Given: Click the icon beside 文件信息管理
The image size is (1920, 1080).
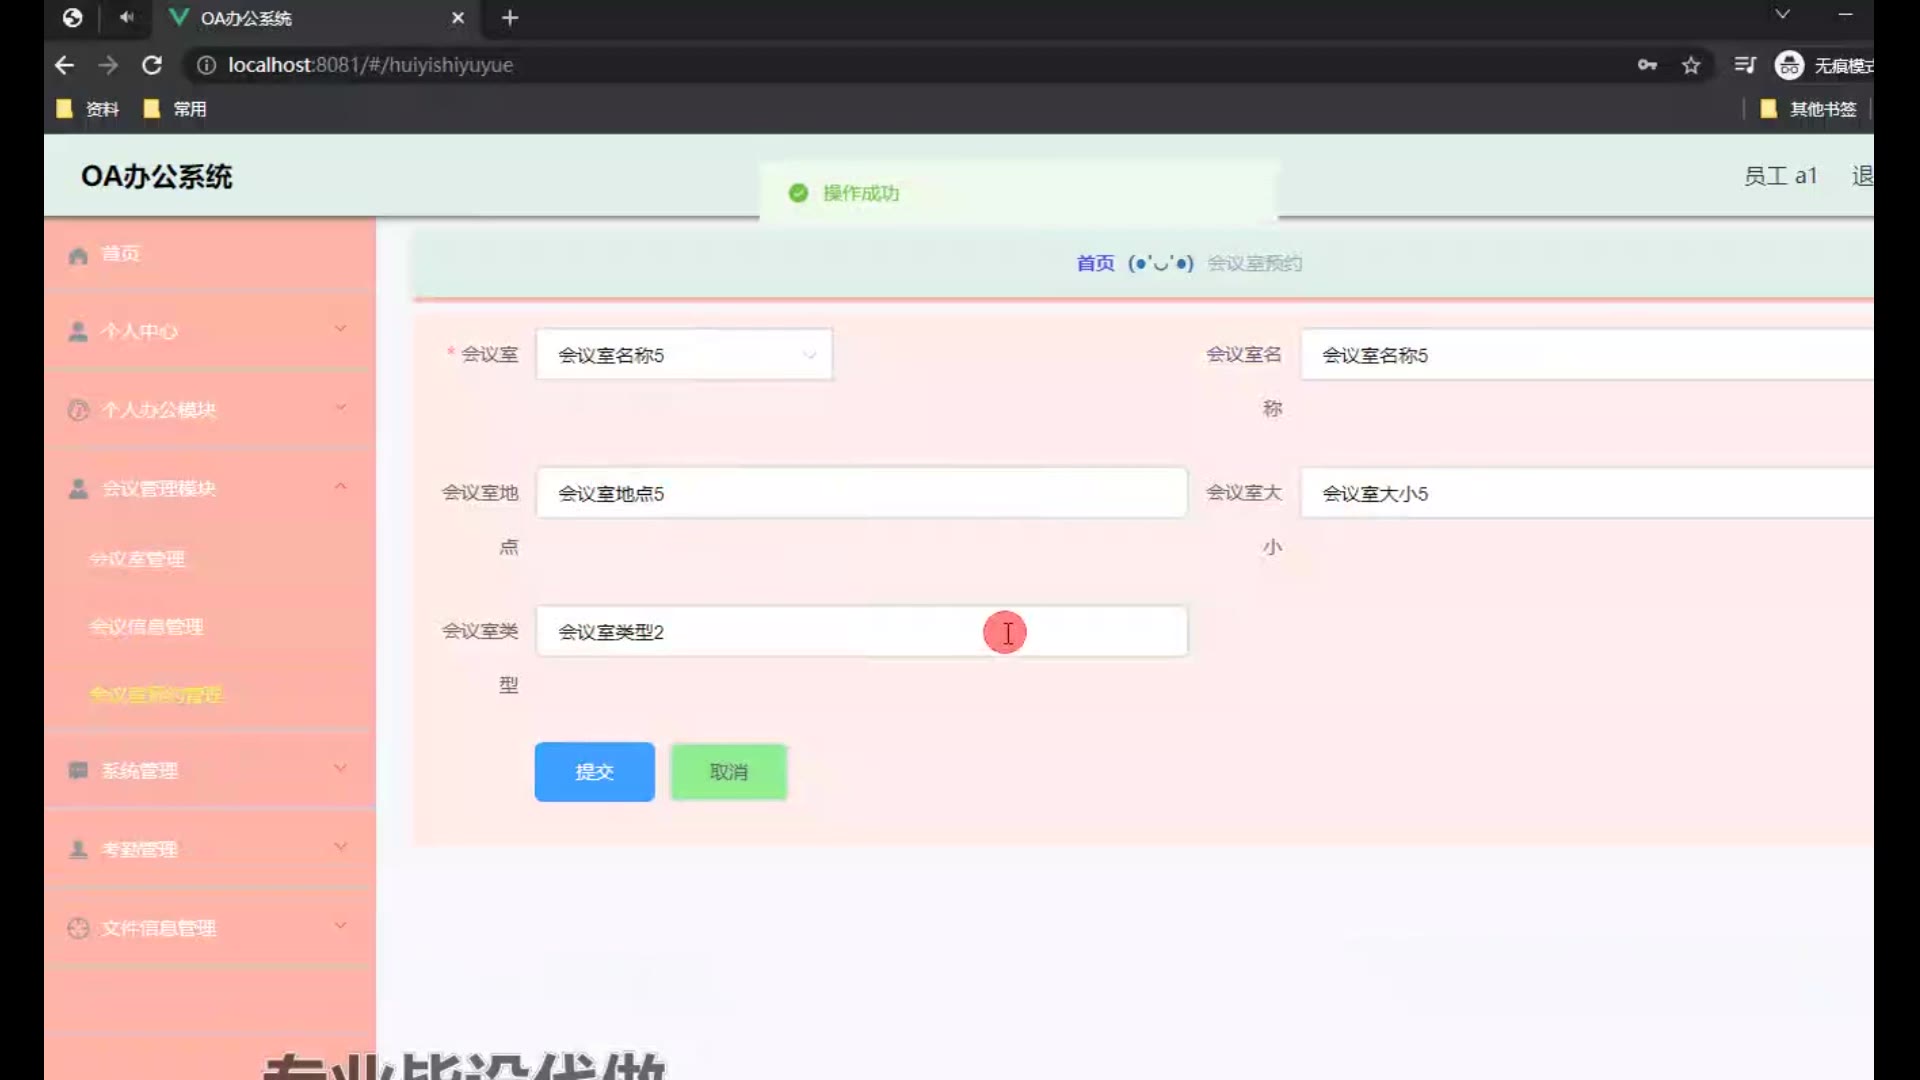Looking at the screenshot, I should [x=78, y=928].
